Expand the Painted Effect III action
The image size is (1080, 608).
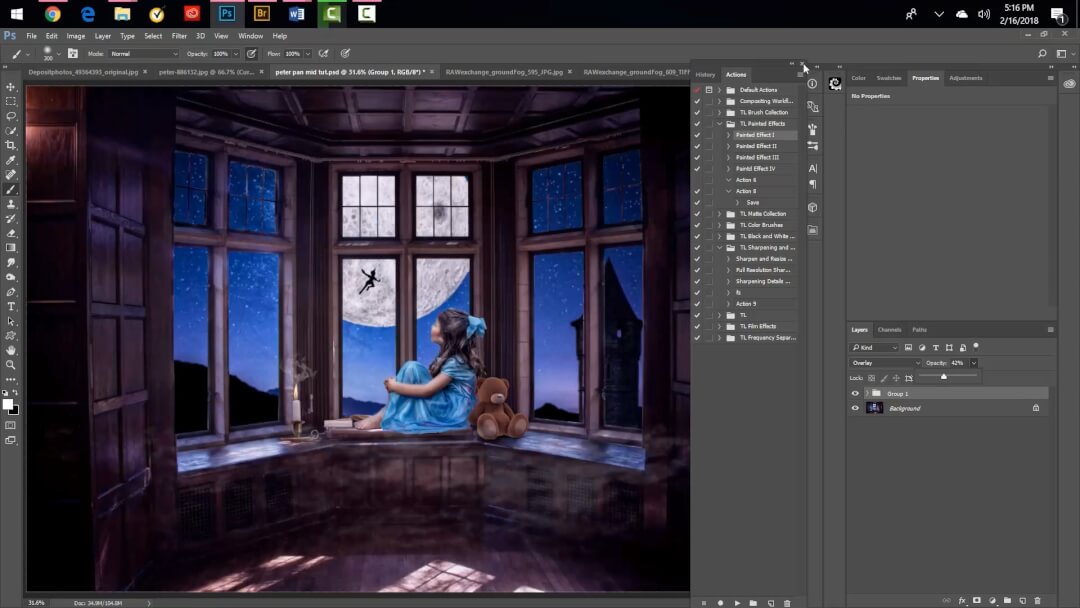pyautogui.click(x=729, y=158)
